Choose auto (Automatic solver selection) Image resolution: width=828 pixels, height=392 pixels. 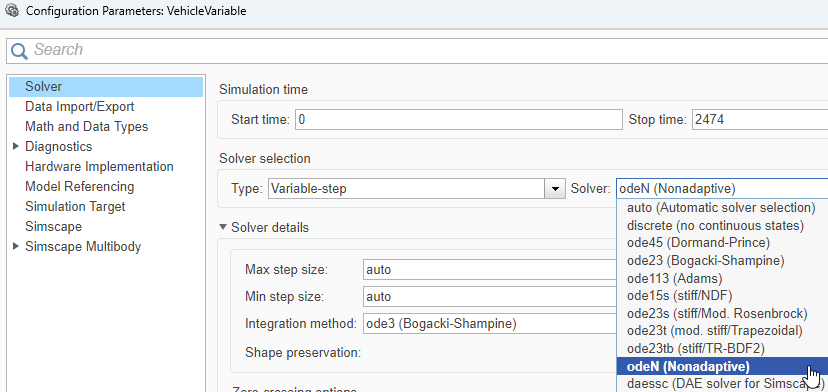[x=722, y=208]
